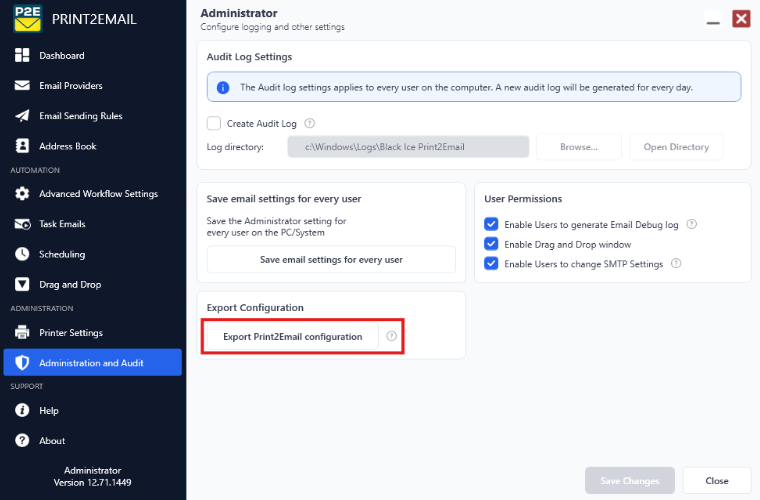Navigate to Task Emails

(93, 224)
